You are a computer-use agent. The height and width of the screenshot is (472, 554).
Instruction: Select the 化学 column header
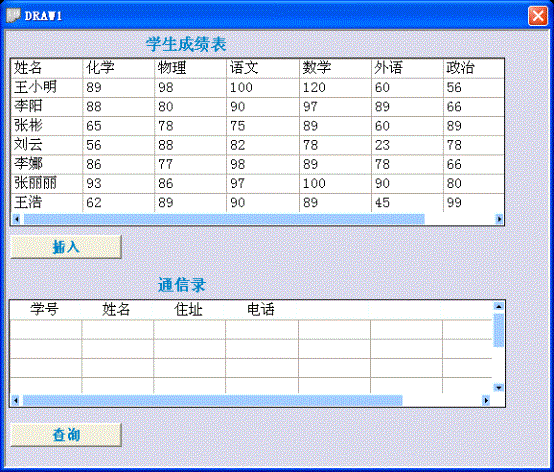tap(119, 68)
